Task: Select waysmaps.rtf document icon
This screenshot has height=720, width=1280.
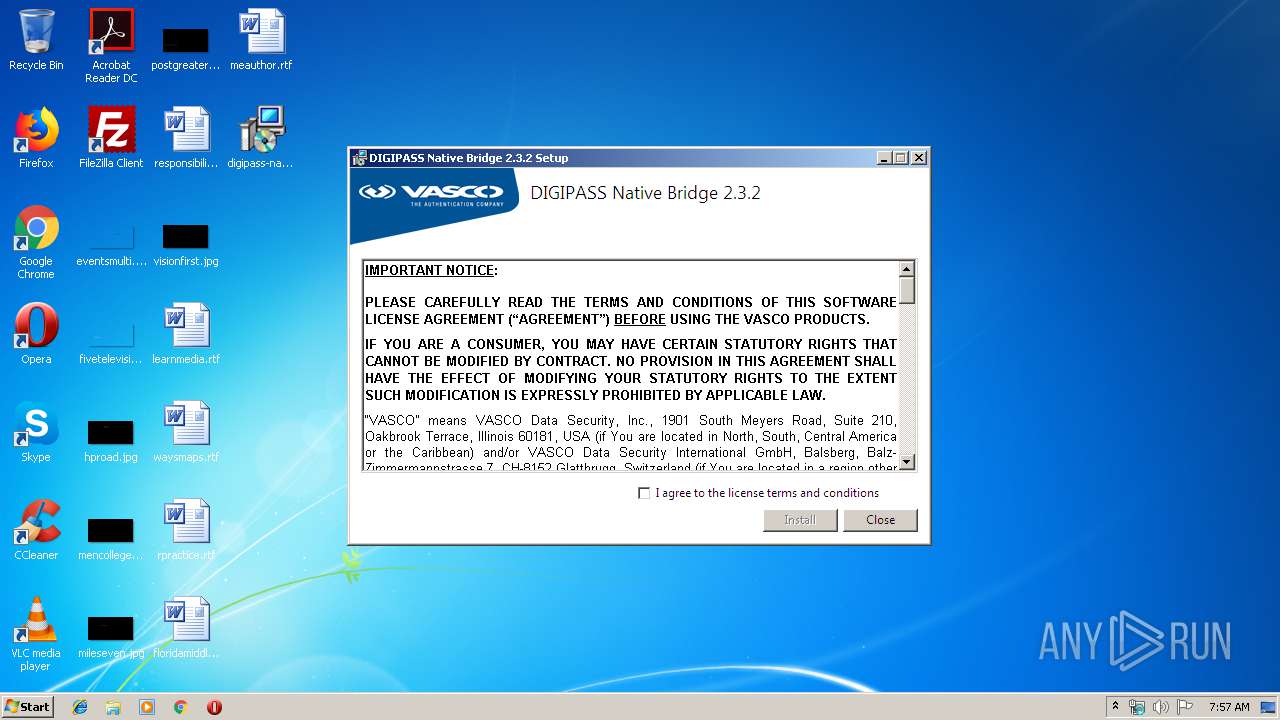Action: (186, 432)
